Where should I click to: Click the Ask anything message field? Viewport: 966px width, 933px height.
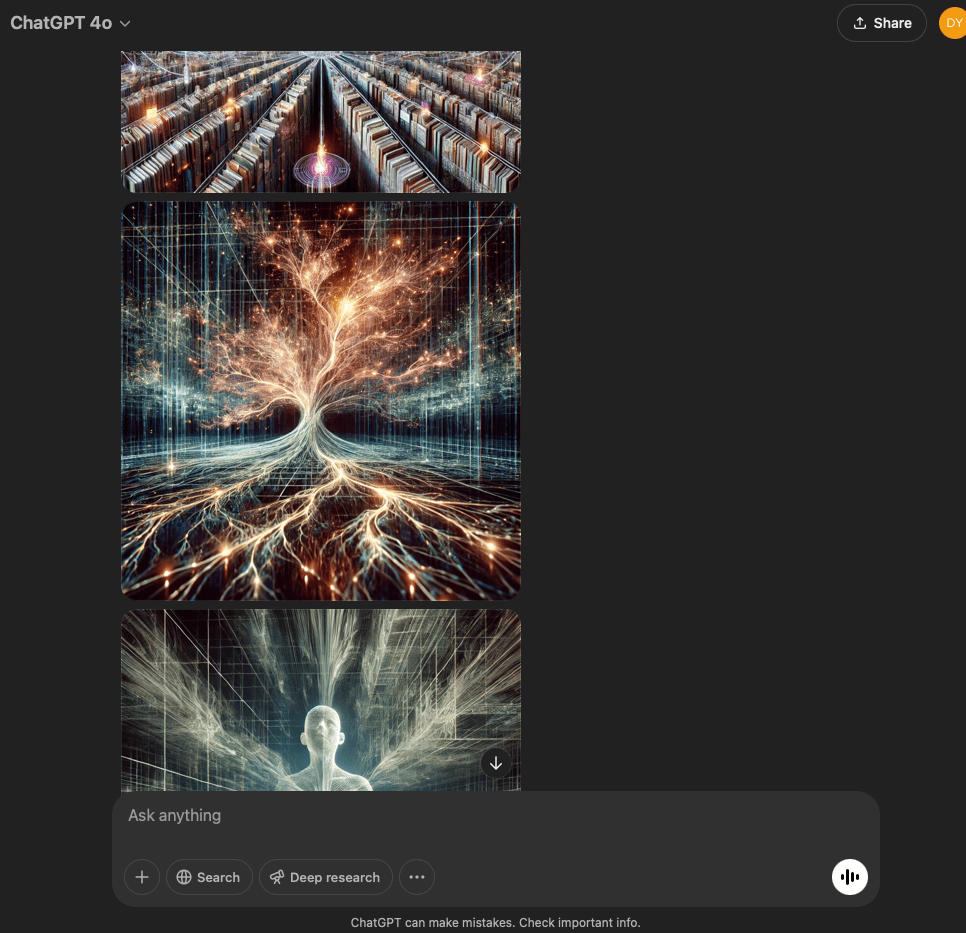coord(400,815)
